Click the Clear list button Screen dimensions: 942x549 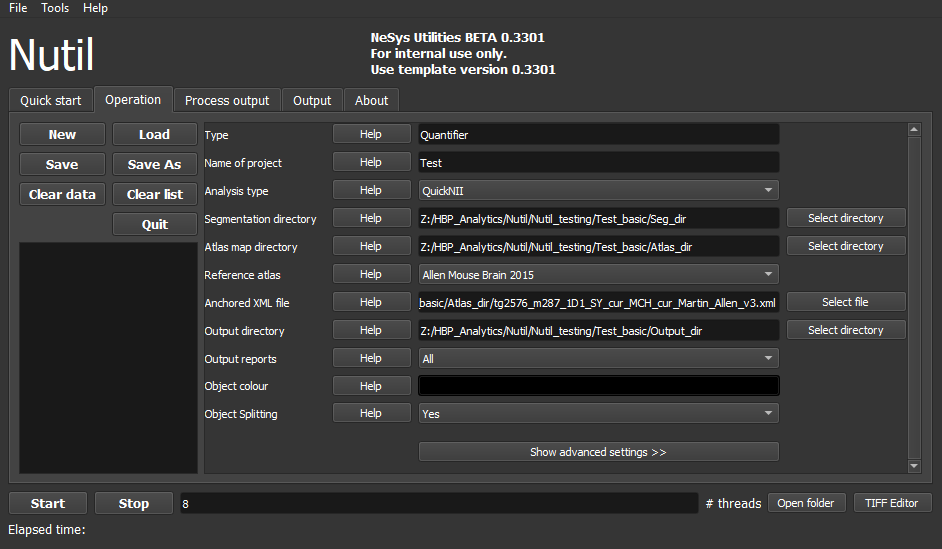[x=154, y=195]
